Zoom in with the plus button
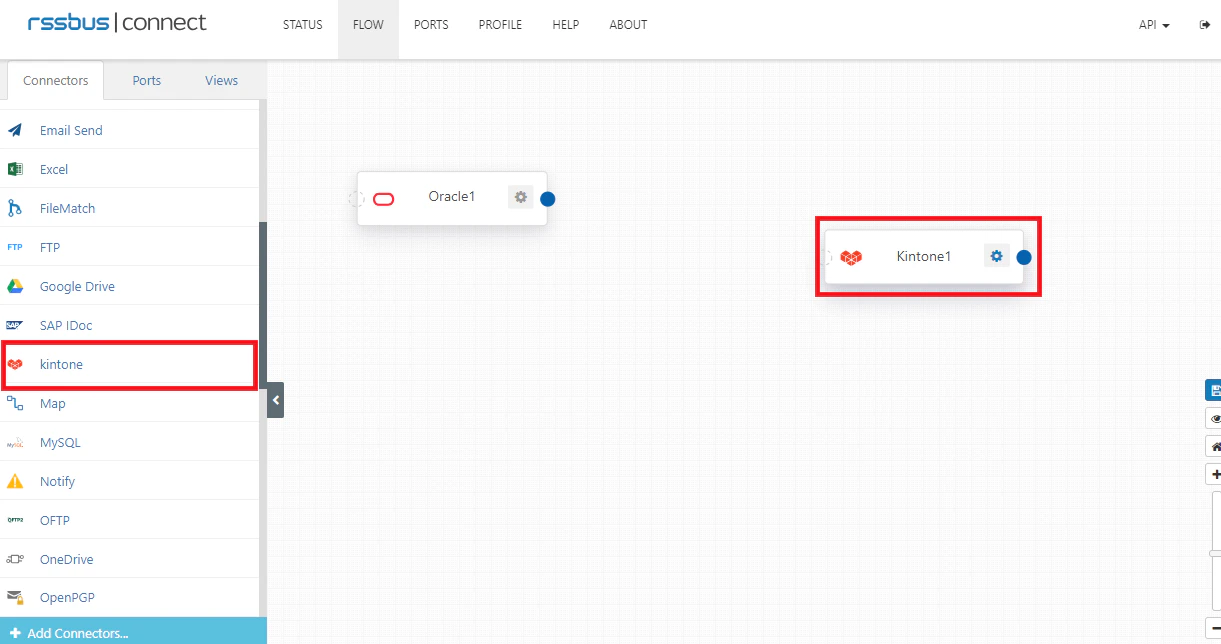 click(x=1214, y=474)
